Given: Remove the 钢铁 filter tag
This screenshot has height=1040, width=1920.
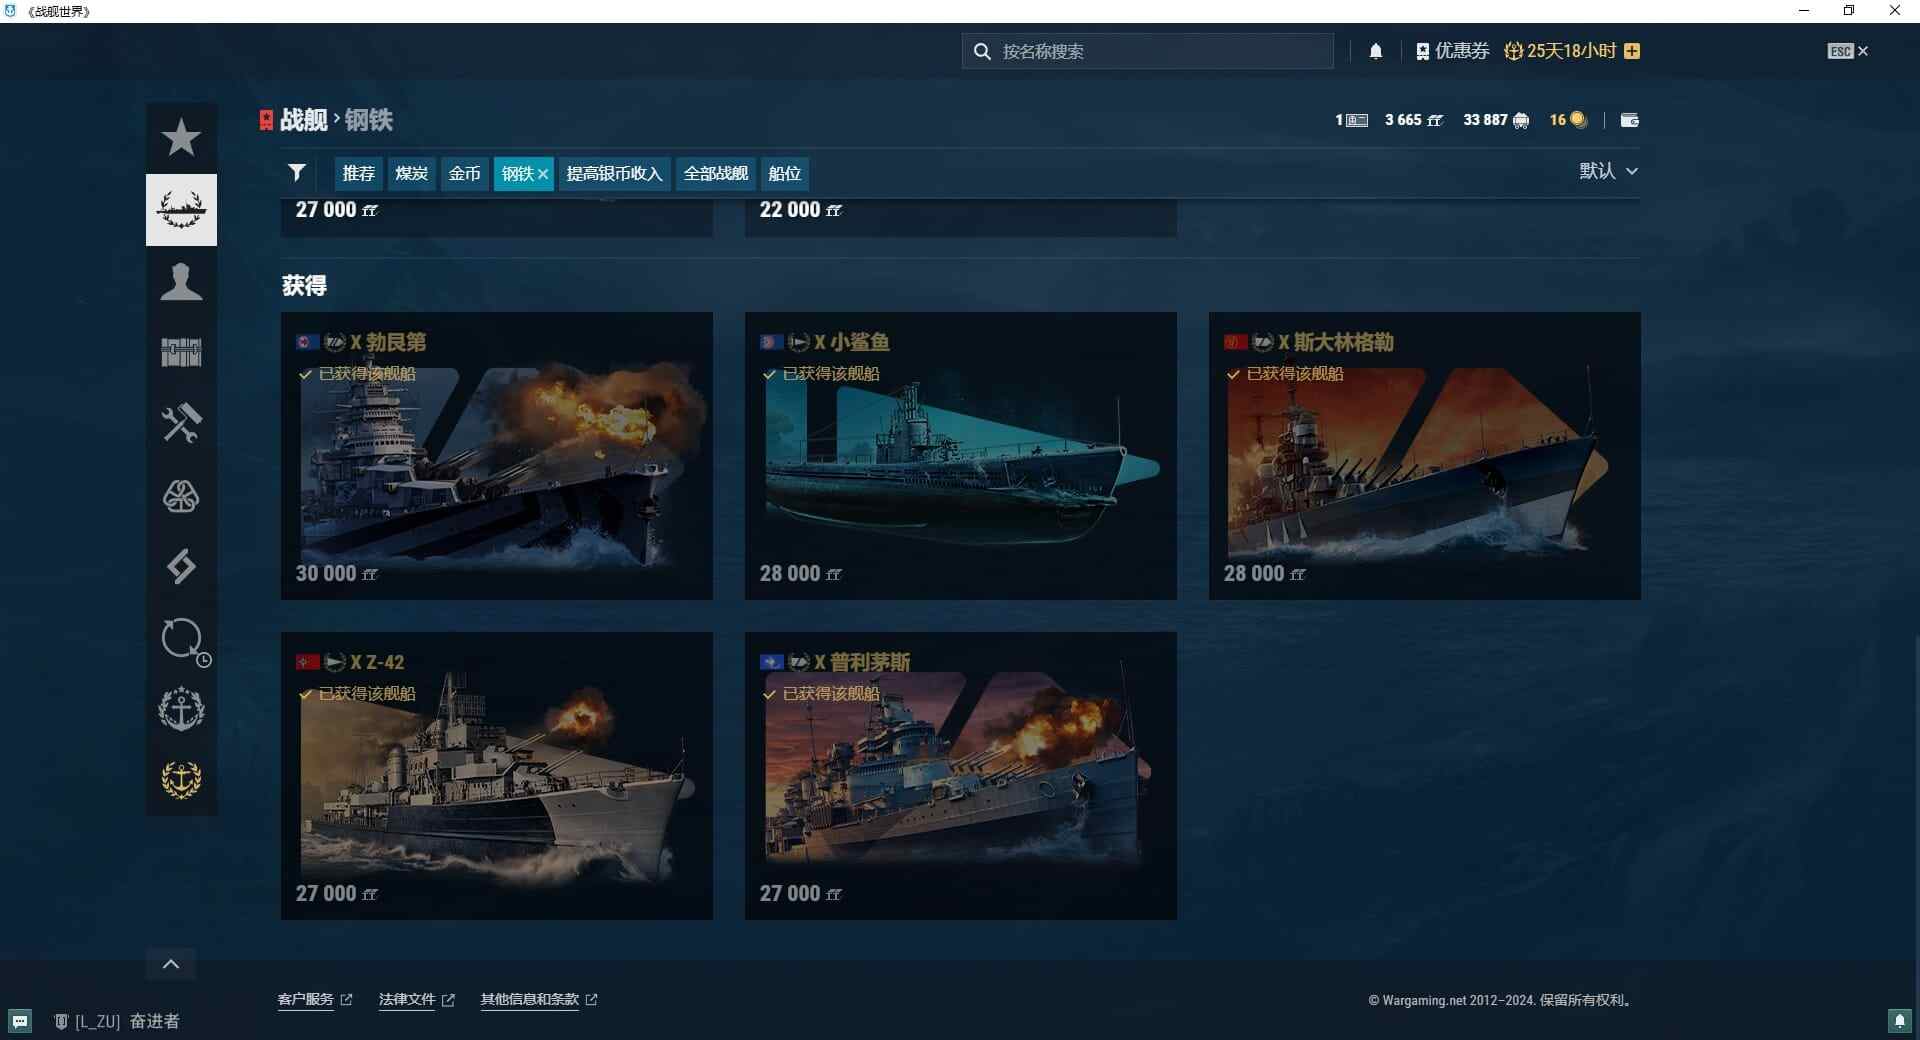Looking at the screenshot, I should point(543,173).
